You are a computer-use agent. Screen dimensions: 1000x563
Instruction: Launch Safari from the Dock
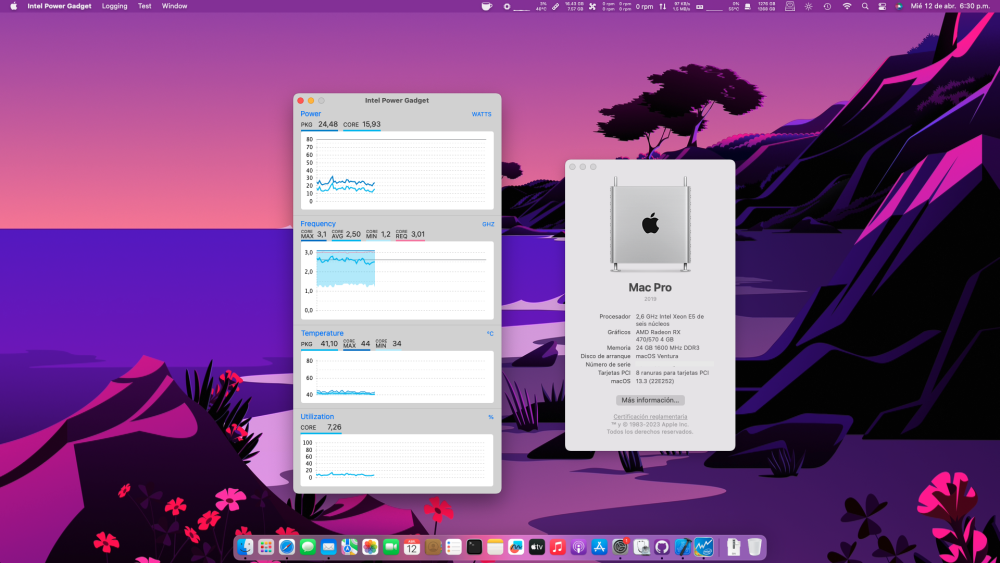(287, 547)
